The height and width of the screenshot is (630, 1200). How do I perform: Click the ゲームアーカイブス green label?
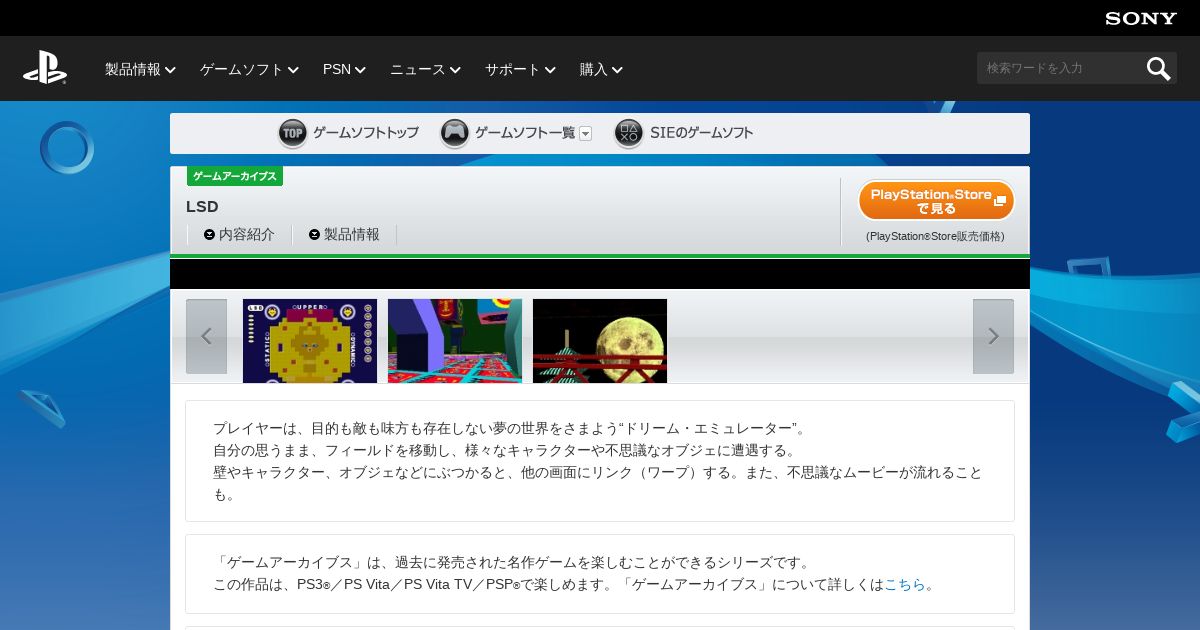click(235, 176)
